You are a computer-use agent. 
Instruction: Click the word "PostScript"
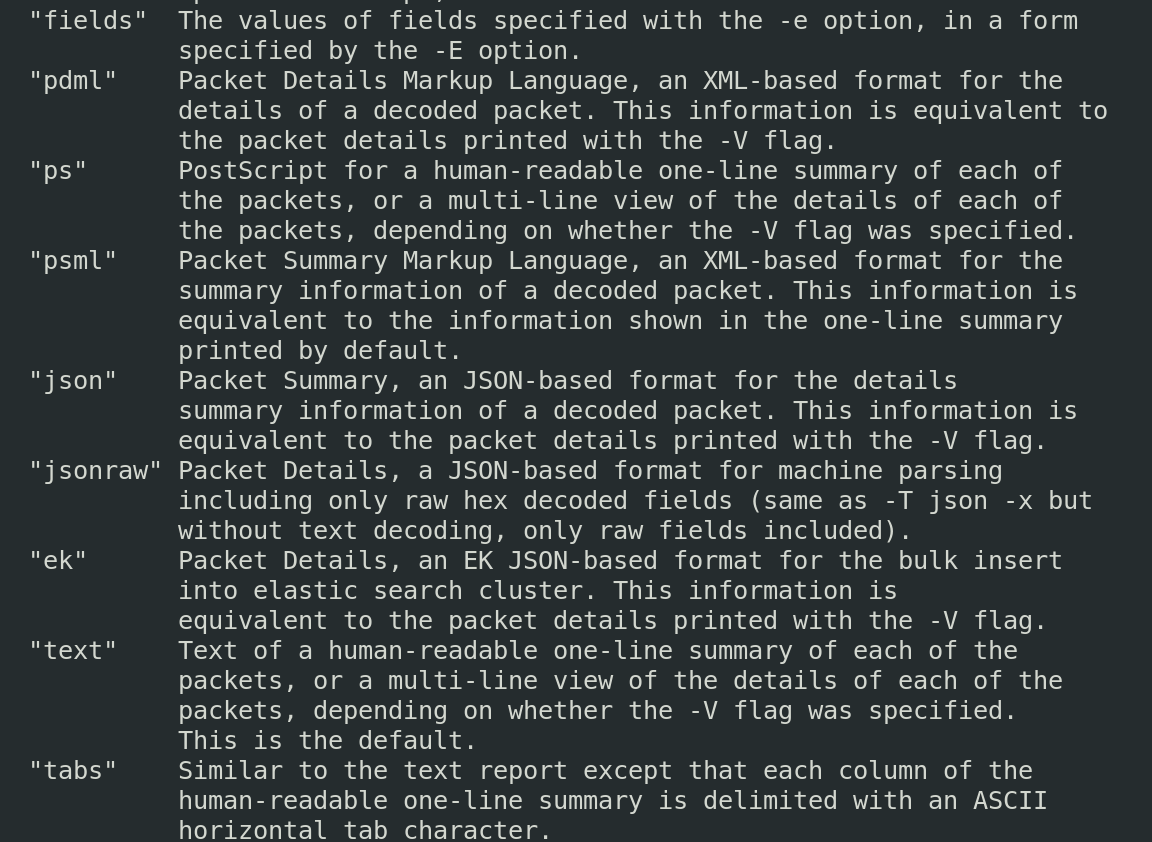[x=253, y=171]
